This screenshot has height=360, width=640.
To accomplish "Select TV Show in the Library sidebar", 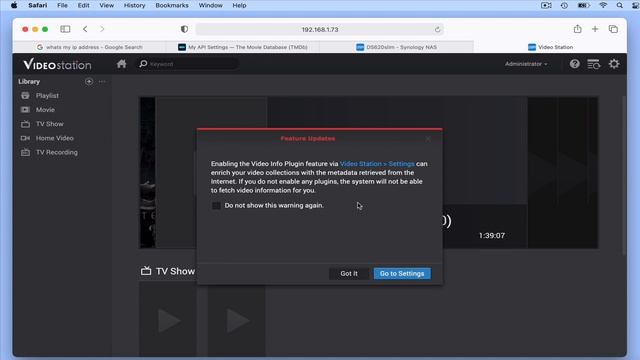I will click(x=49, y=124).
